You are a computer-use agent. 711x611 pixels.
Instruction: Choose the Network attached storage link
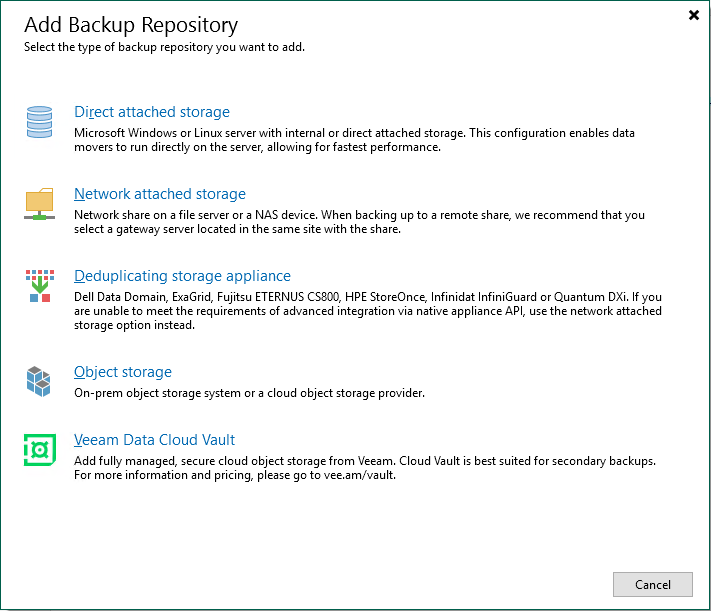160,194
